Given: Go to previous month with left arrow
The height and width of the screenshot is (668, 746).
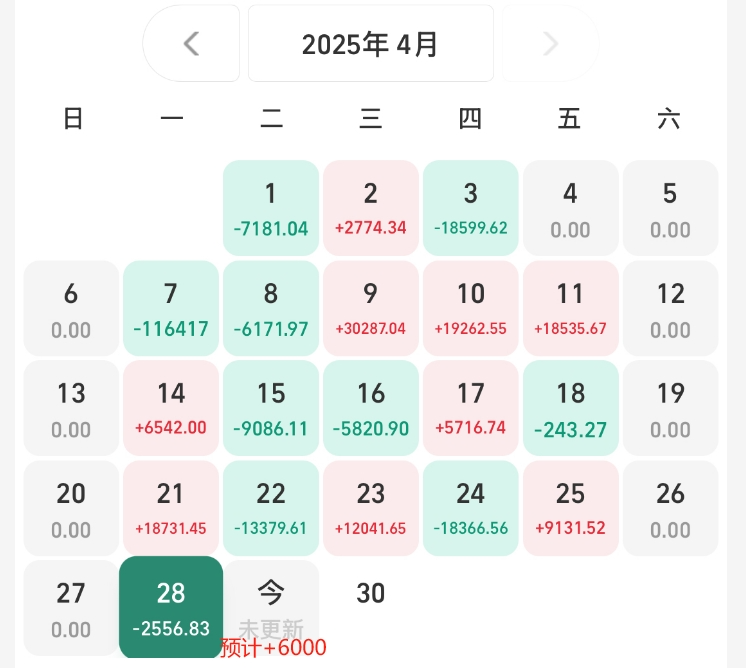Looking at the screenshot, I should [x=191, y=44].
